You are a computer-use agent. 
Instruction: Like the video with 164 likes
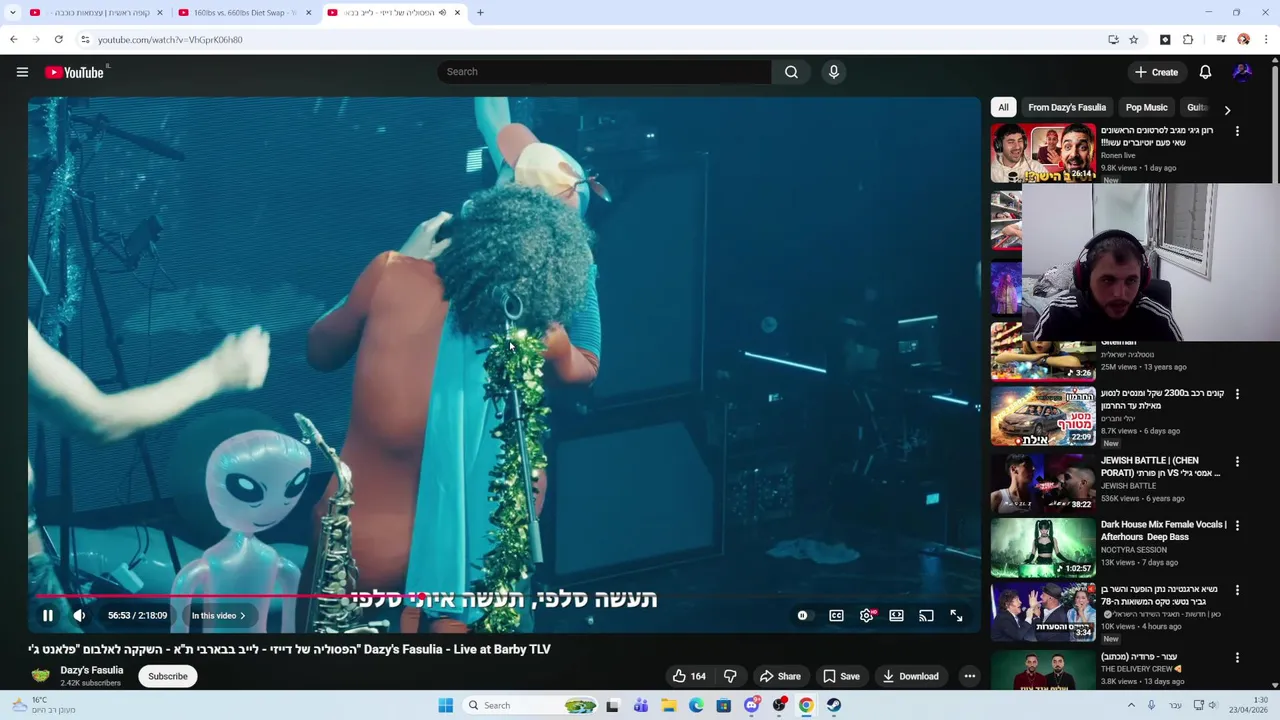[x=689, y=676]
